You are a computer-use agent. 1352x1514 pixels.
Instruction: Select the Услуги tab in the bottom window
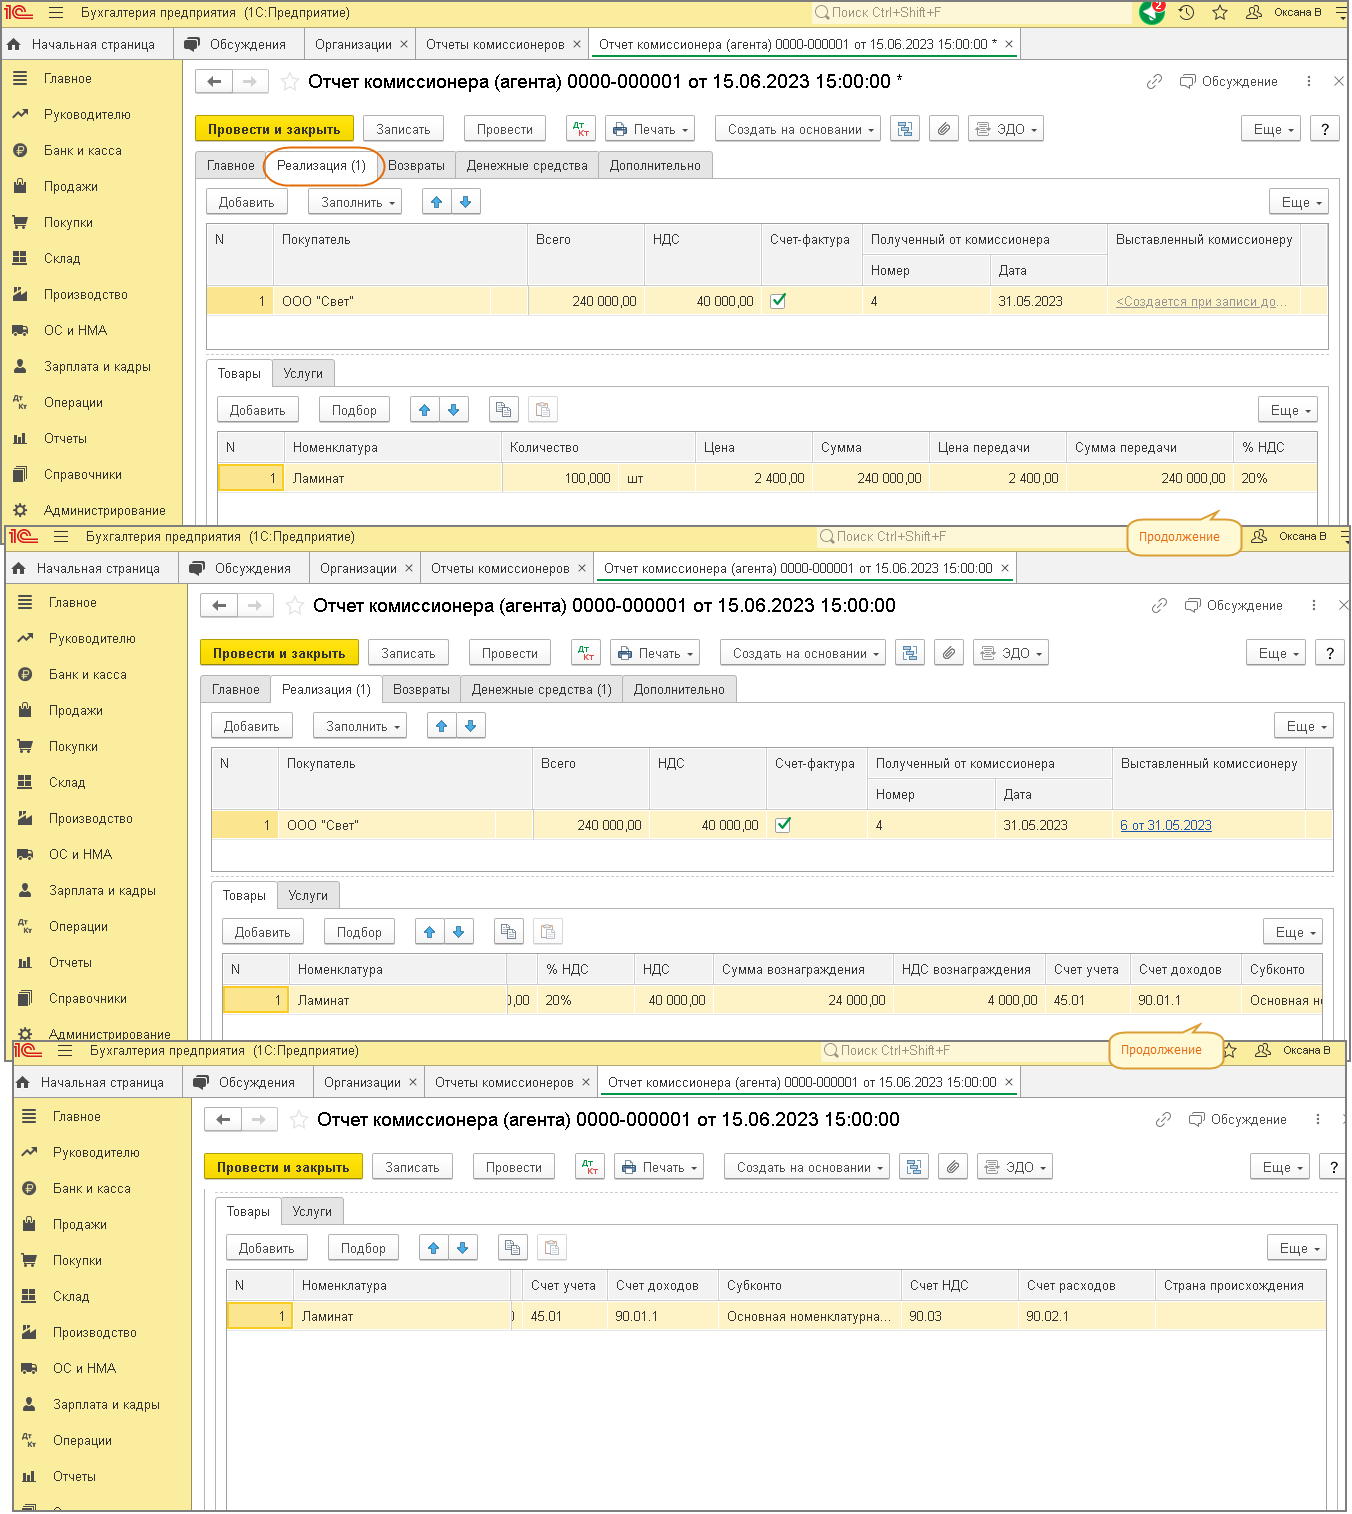312,1211
